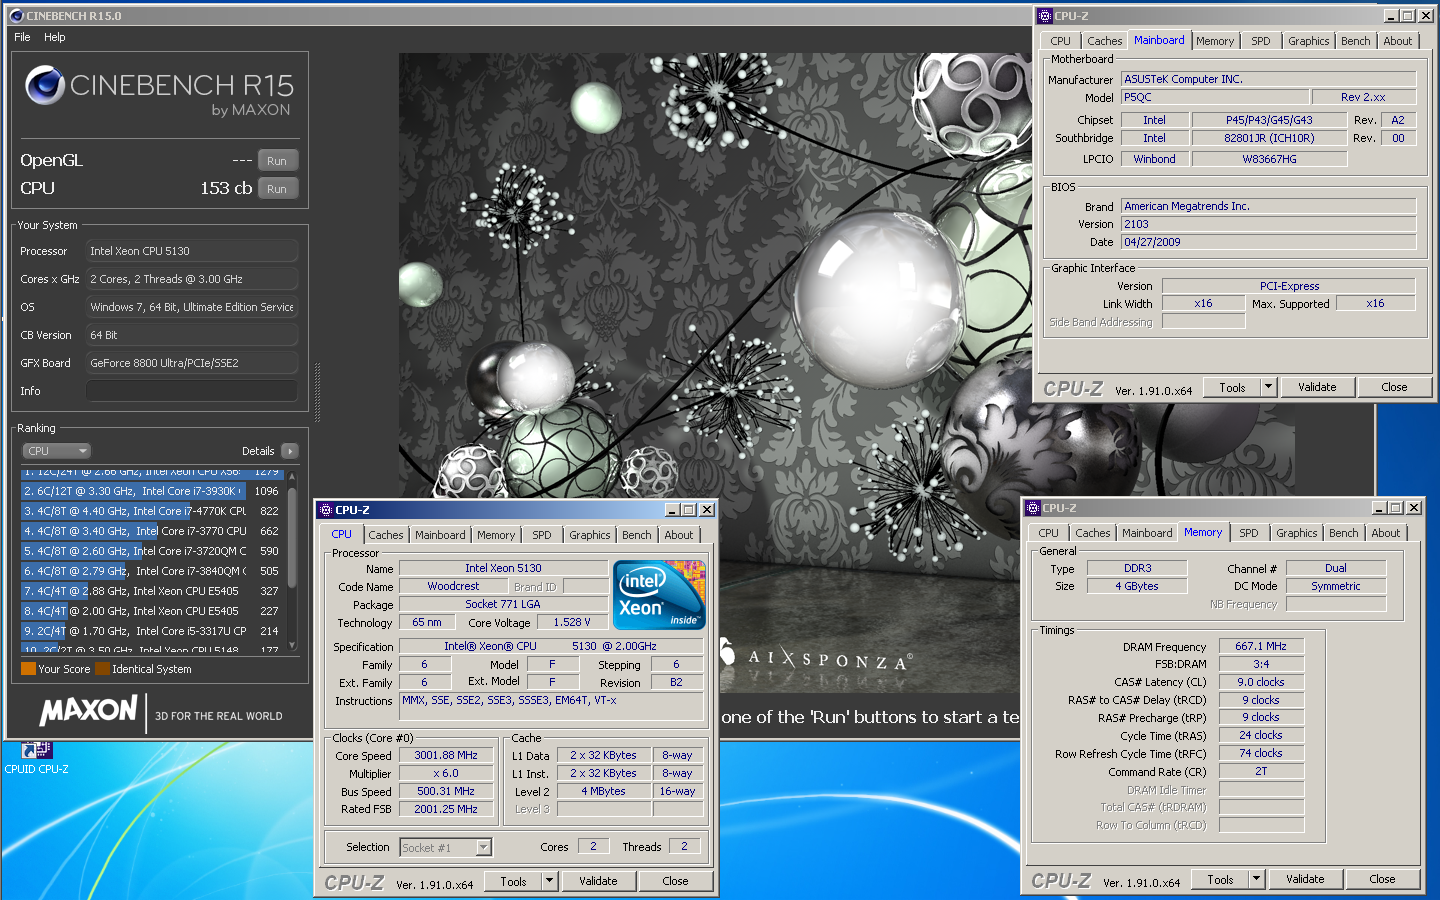Open the CPUID CPU-Z desktop shortcut icon
The height and width of the screenshot is (900, 1440).
click(36, 751)
